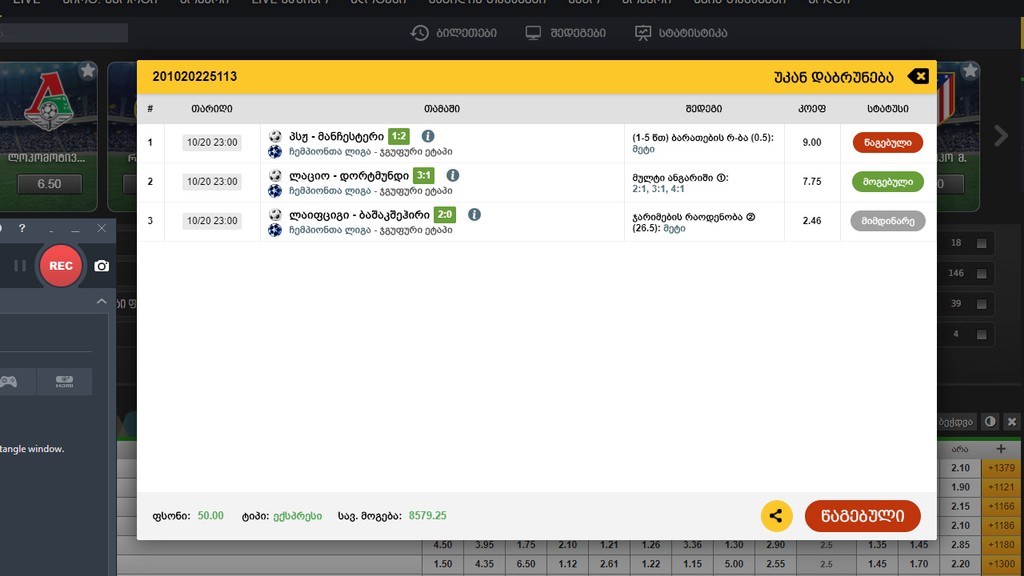The image size is (1024, 576).
Task: Click the yellow share ticket button
Action: click(776, 516)
